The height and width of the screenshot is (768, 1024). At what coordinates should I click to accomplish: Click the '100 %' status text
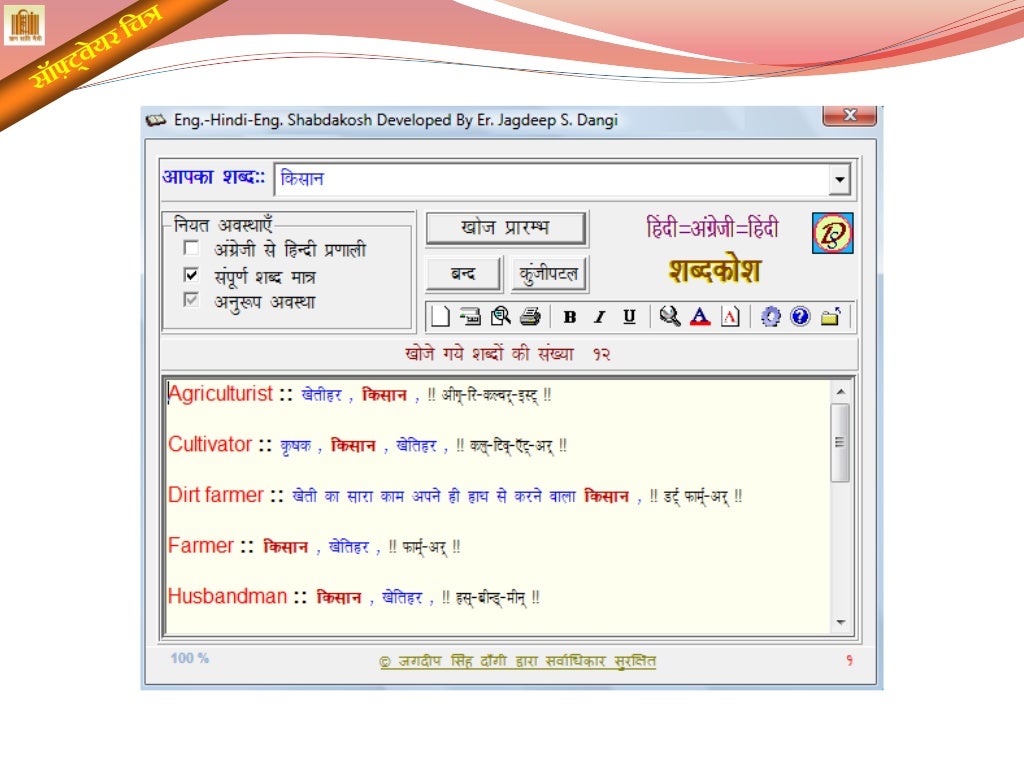(x=190, y=658)
